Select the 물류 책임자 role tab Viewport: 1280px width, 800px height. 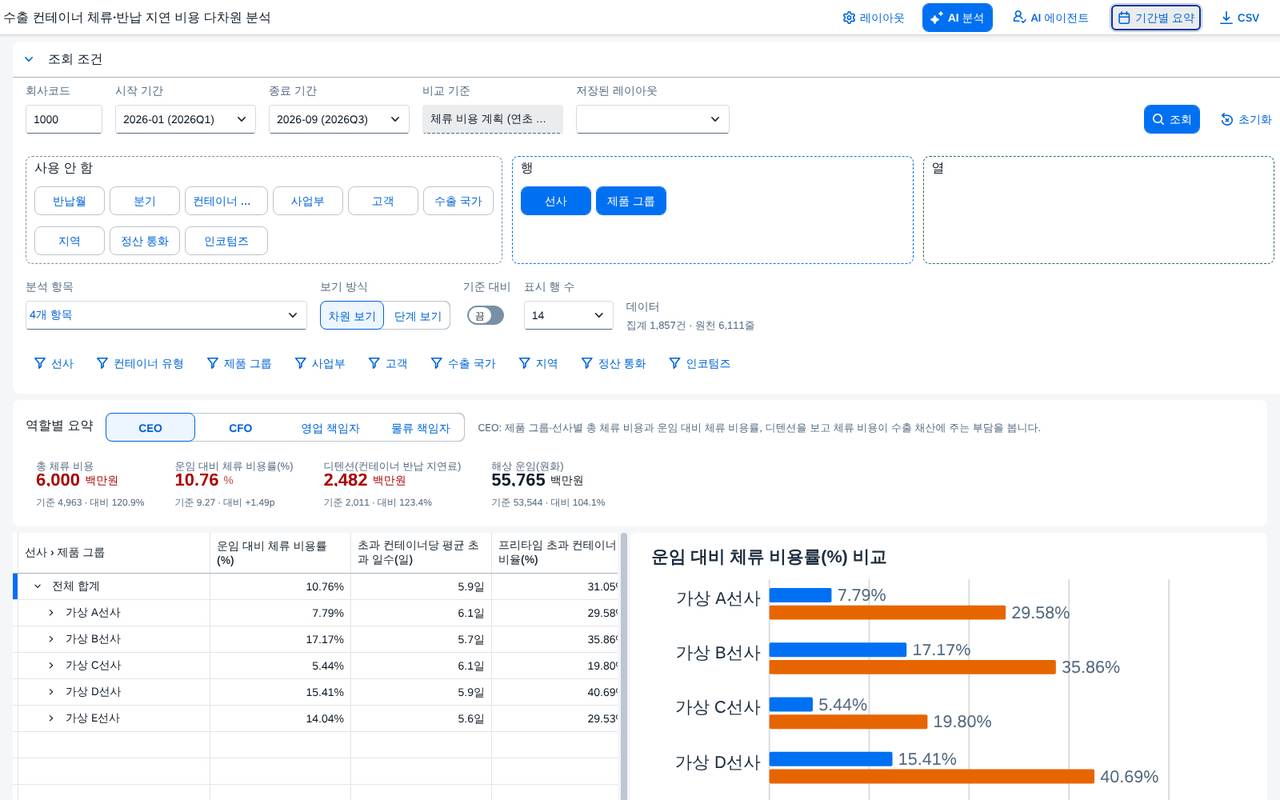point(420,428)
